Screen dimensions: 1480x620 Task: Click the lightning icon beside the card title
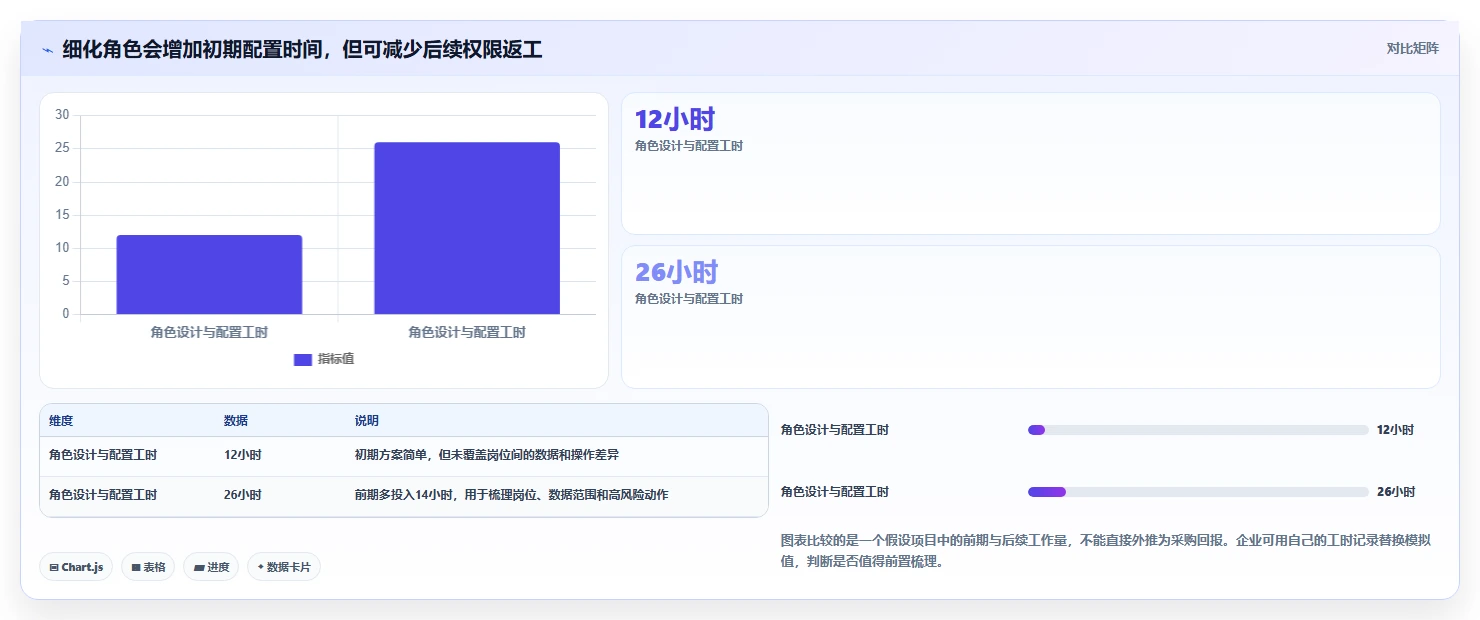coord(47,50)
